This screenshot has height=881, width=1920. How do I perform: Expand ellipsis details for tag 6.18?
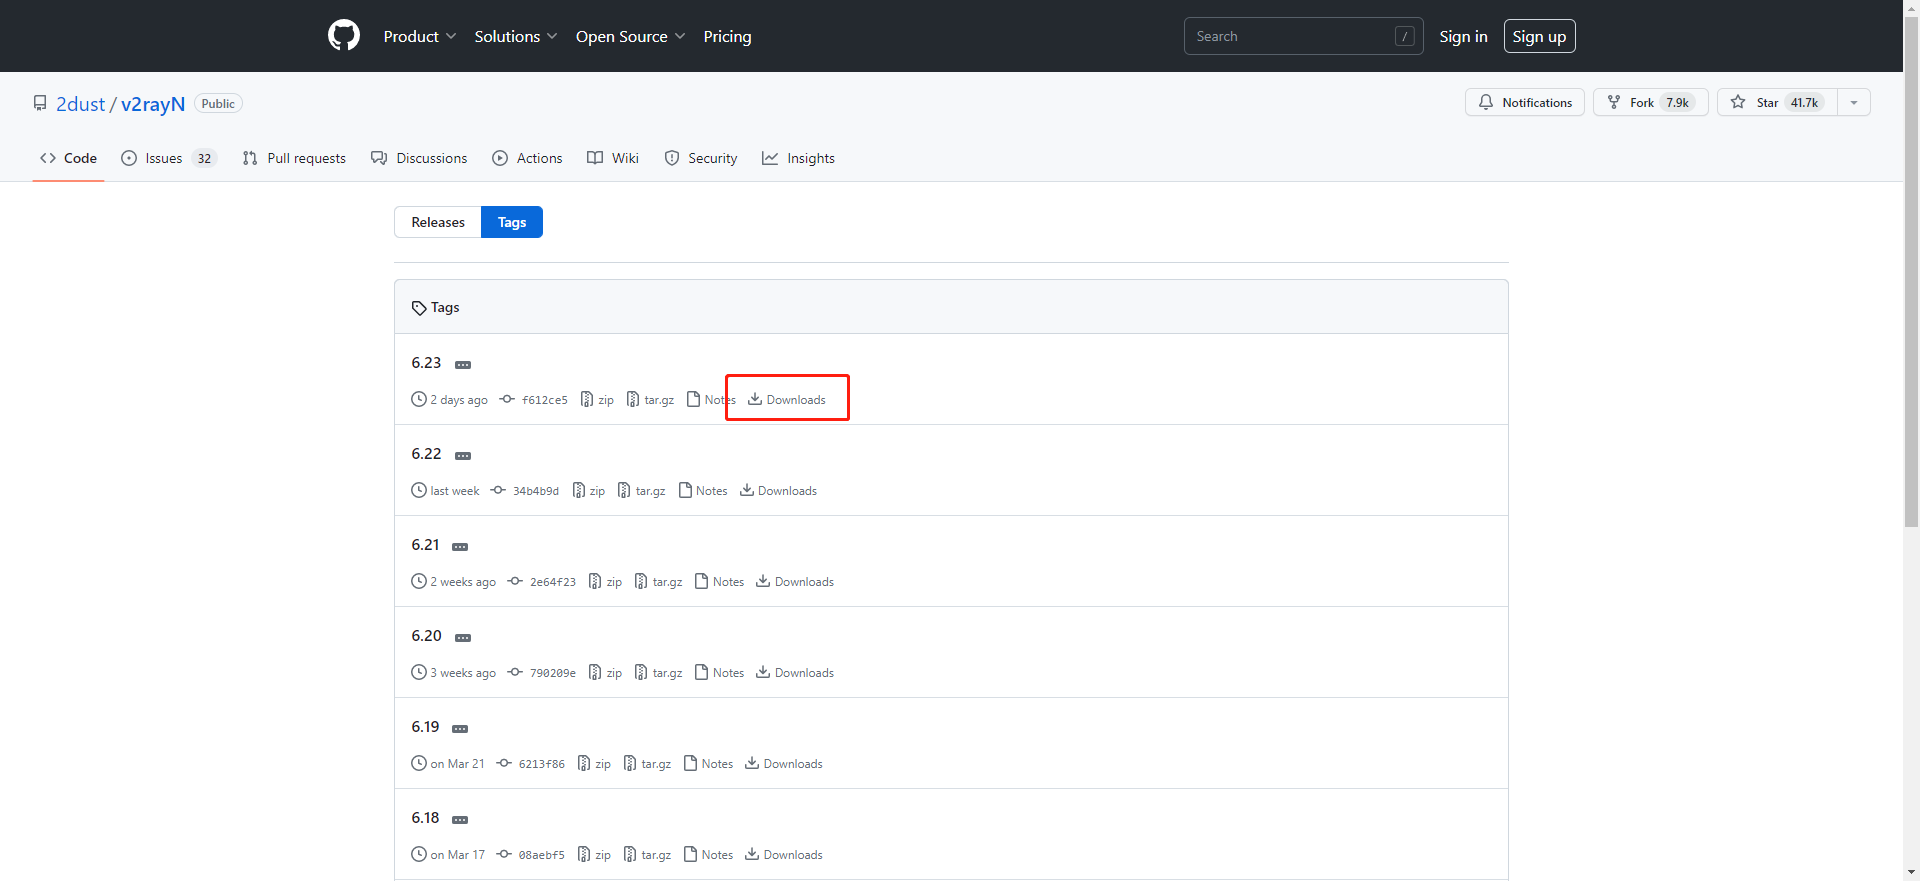click(x=460, y=820)
